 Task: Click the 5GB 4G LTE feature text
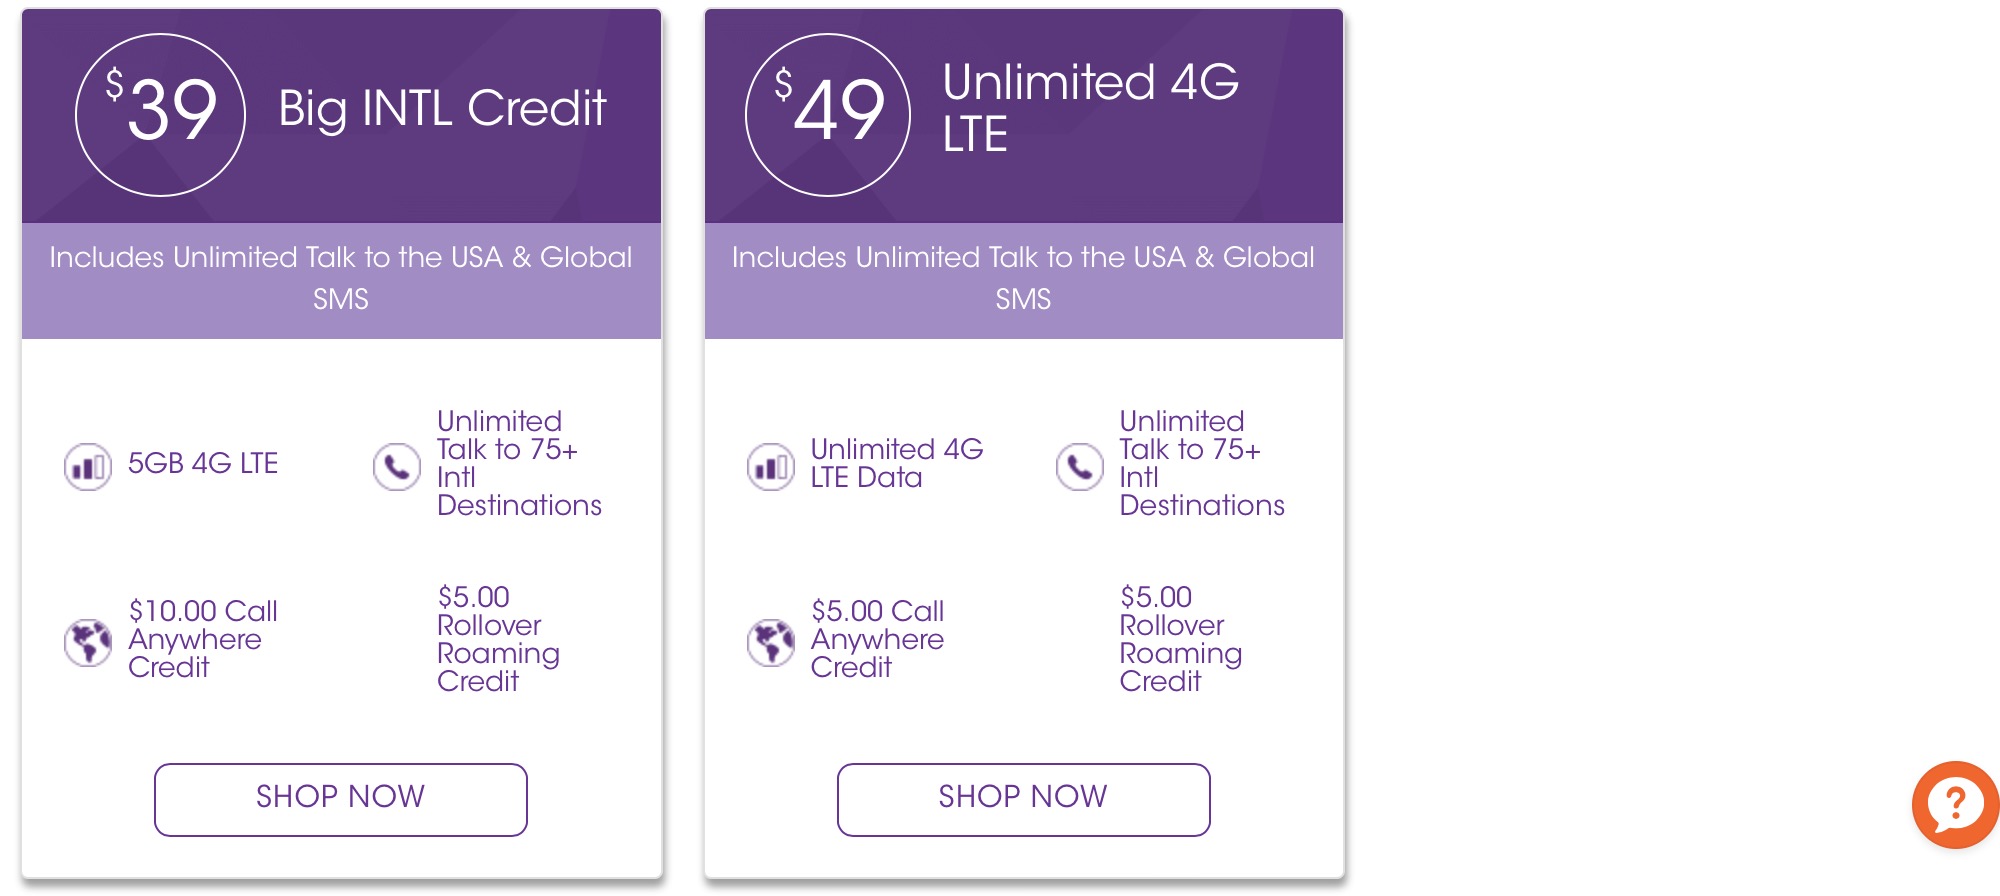pos(203,464)
